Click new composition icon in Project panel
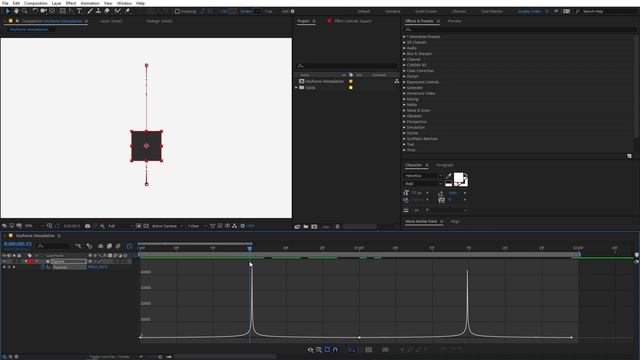The height and width of the screenshot is (360, 640). point(314,227)
